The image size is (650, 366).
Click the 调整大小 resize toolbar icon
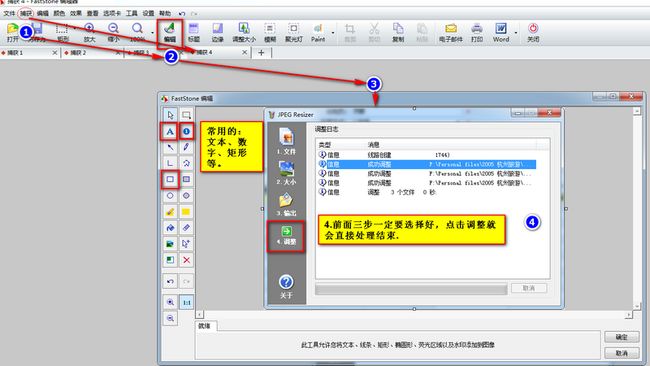(x=244, y=32)
